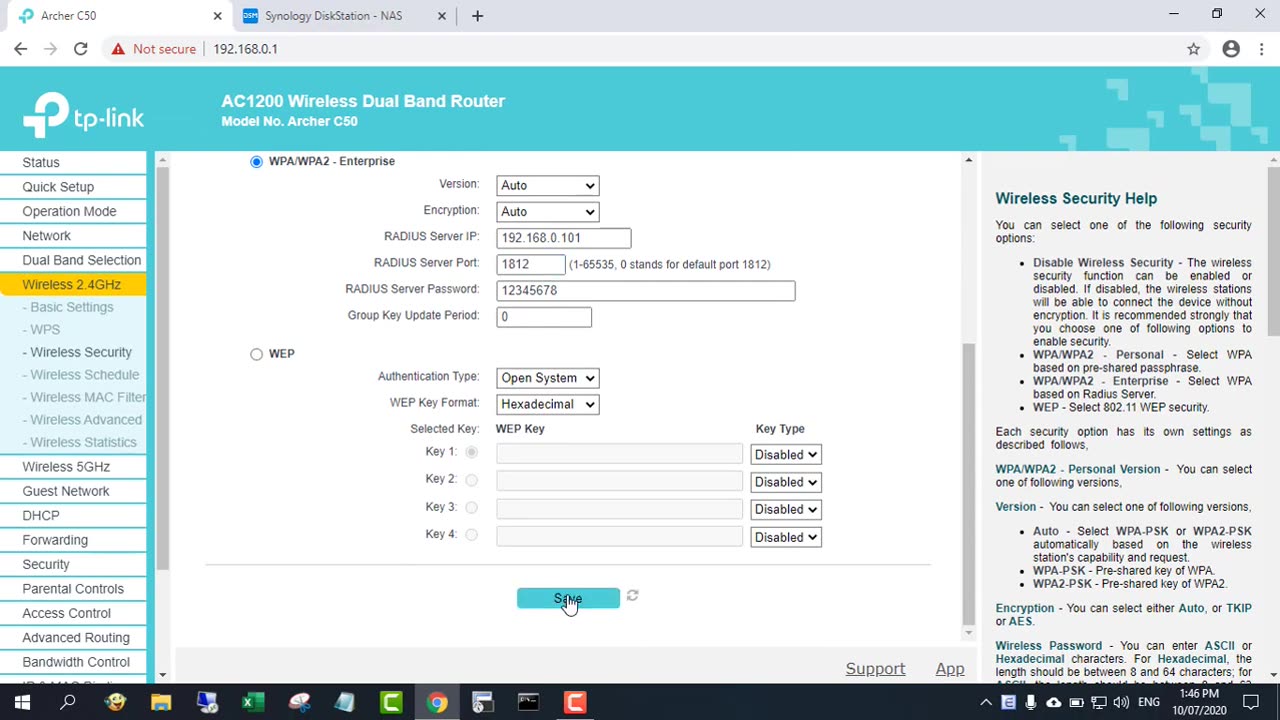The image size is (1280, 720).
Task: Open the green Camtasia taskbar icon
Action: pos(391,702)
